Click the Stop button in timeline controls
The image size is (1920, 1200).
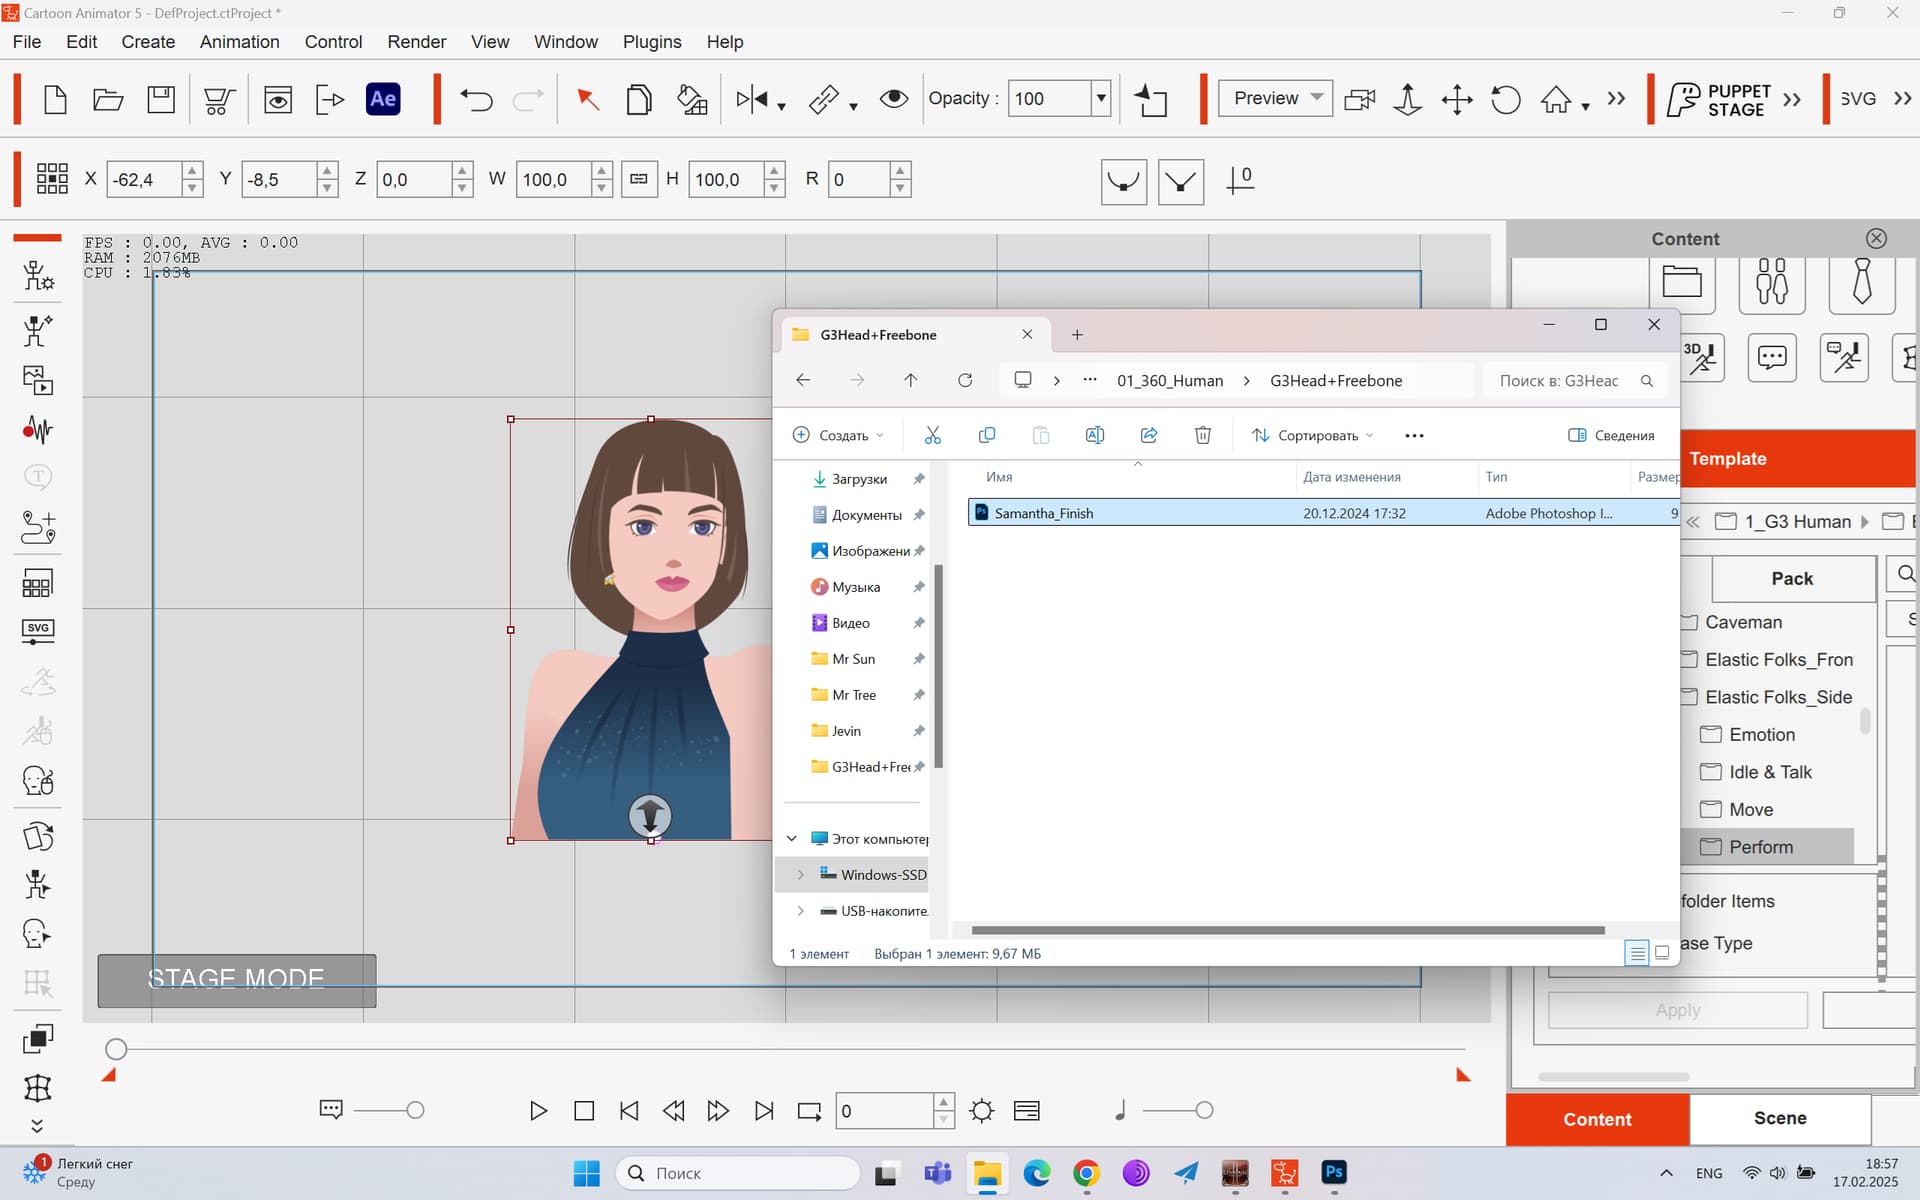coord(584,1111)
